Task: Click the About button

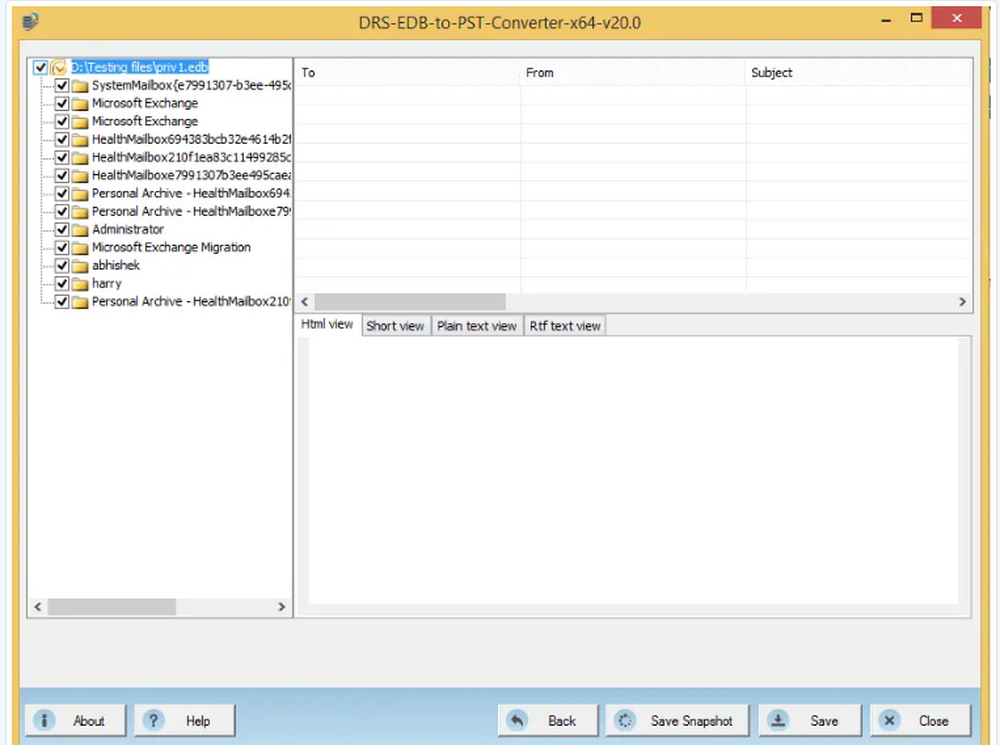Action: click(76, 720)
